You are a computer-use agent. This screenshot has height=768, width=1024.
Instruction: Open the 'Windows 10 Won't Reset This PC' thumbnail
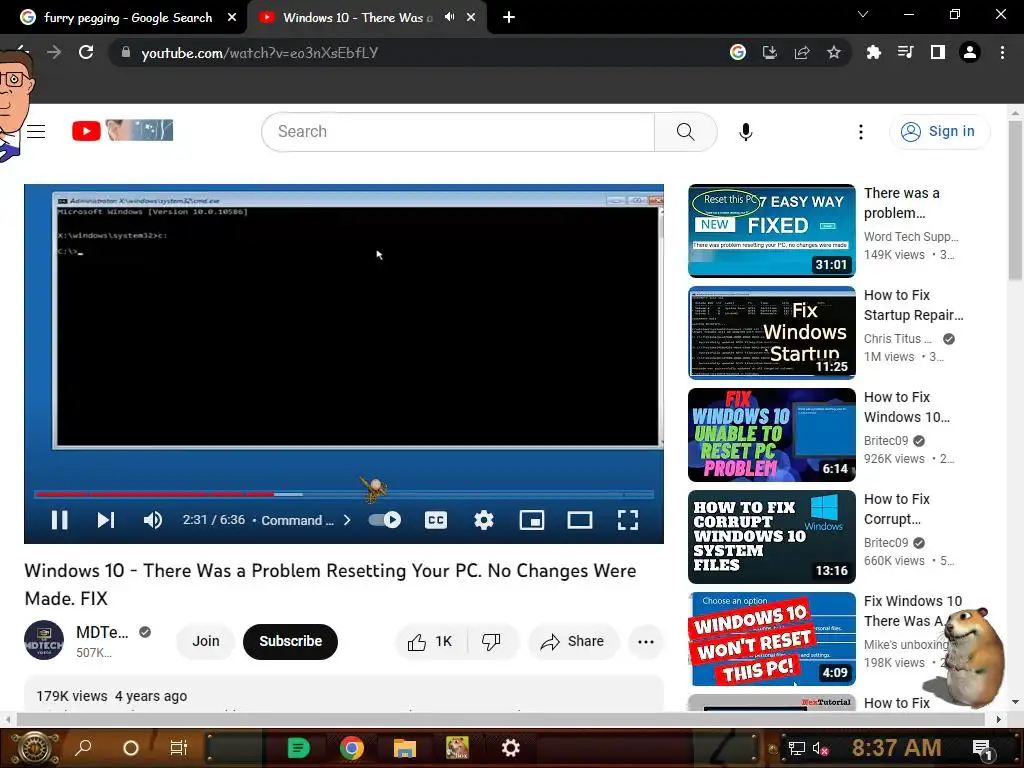(771, 639)
